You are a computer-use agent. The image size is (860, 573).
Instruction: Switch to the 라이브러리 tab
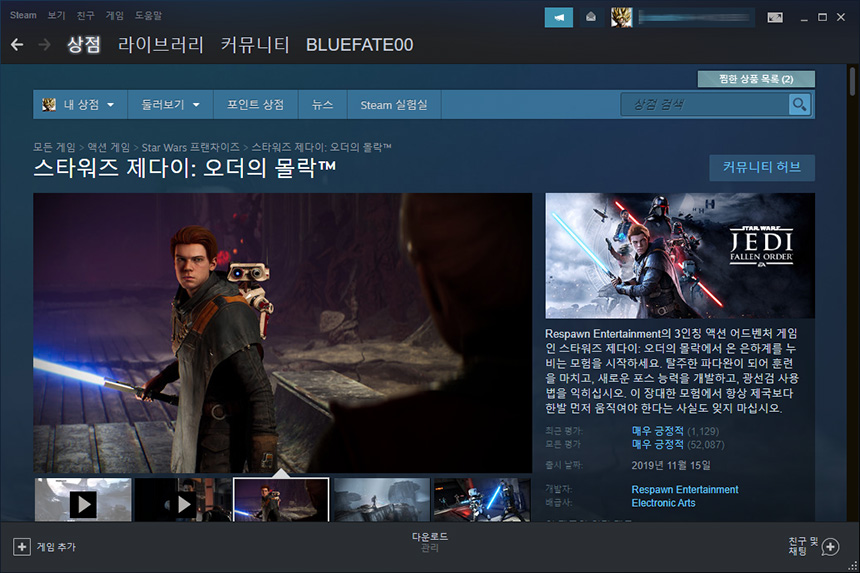click(x=160, y=44)
